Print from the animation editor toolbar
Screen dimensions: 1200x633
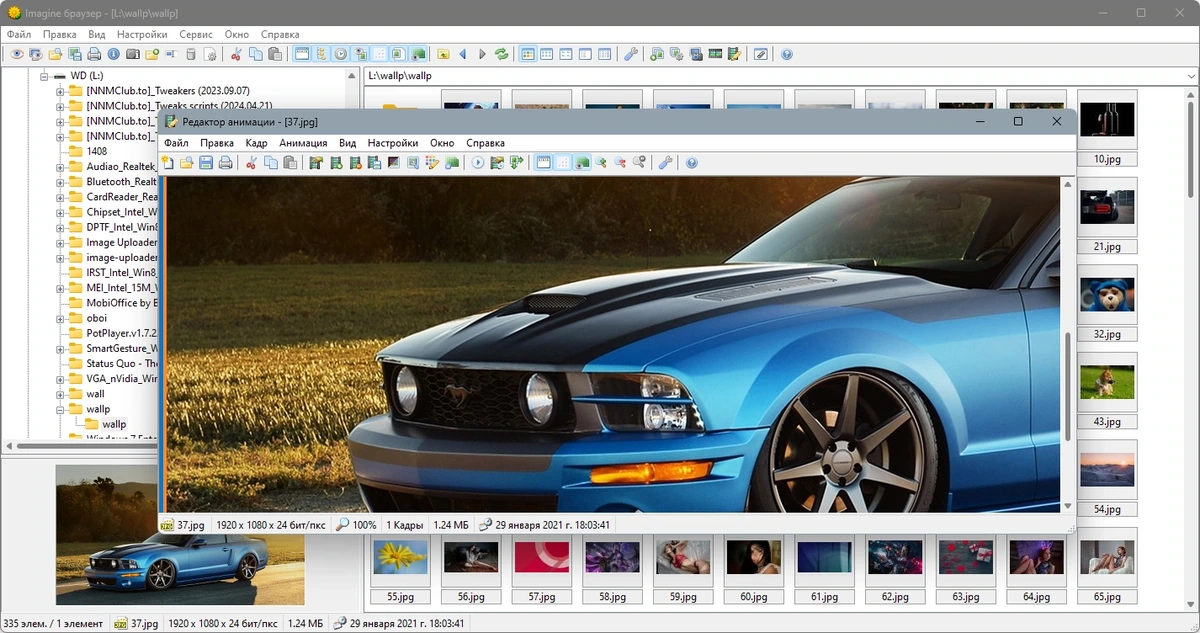[226, 162]
